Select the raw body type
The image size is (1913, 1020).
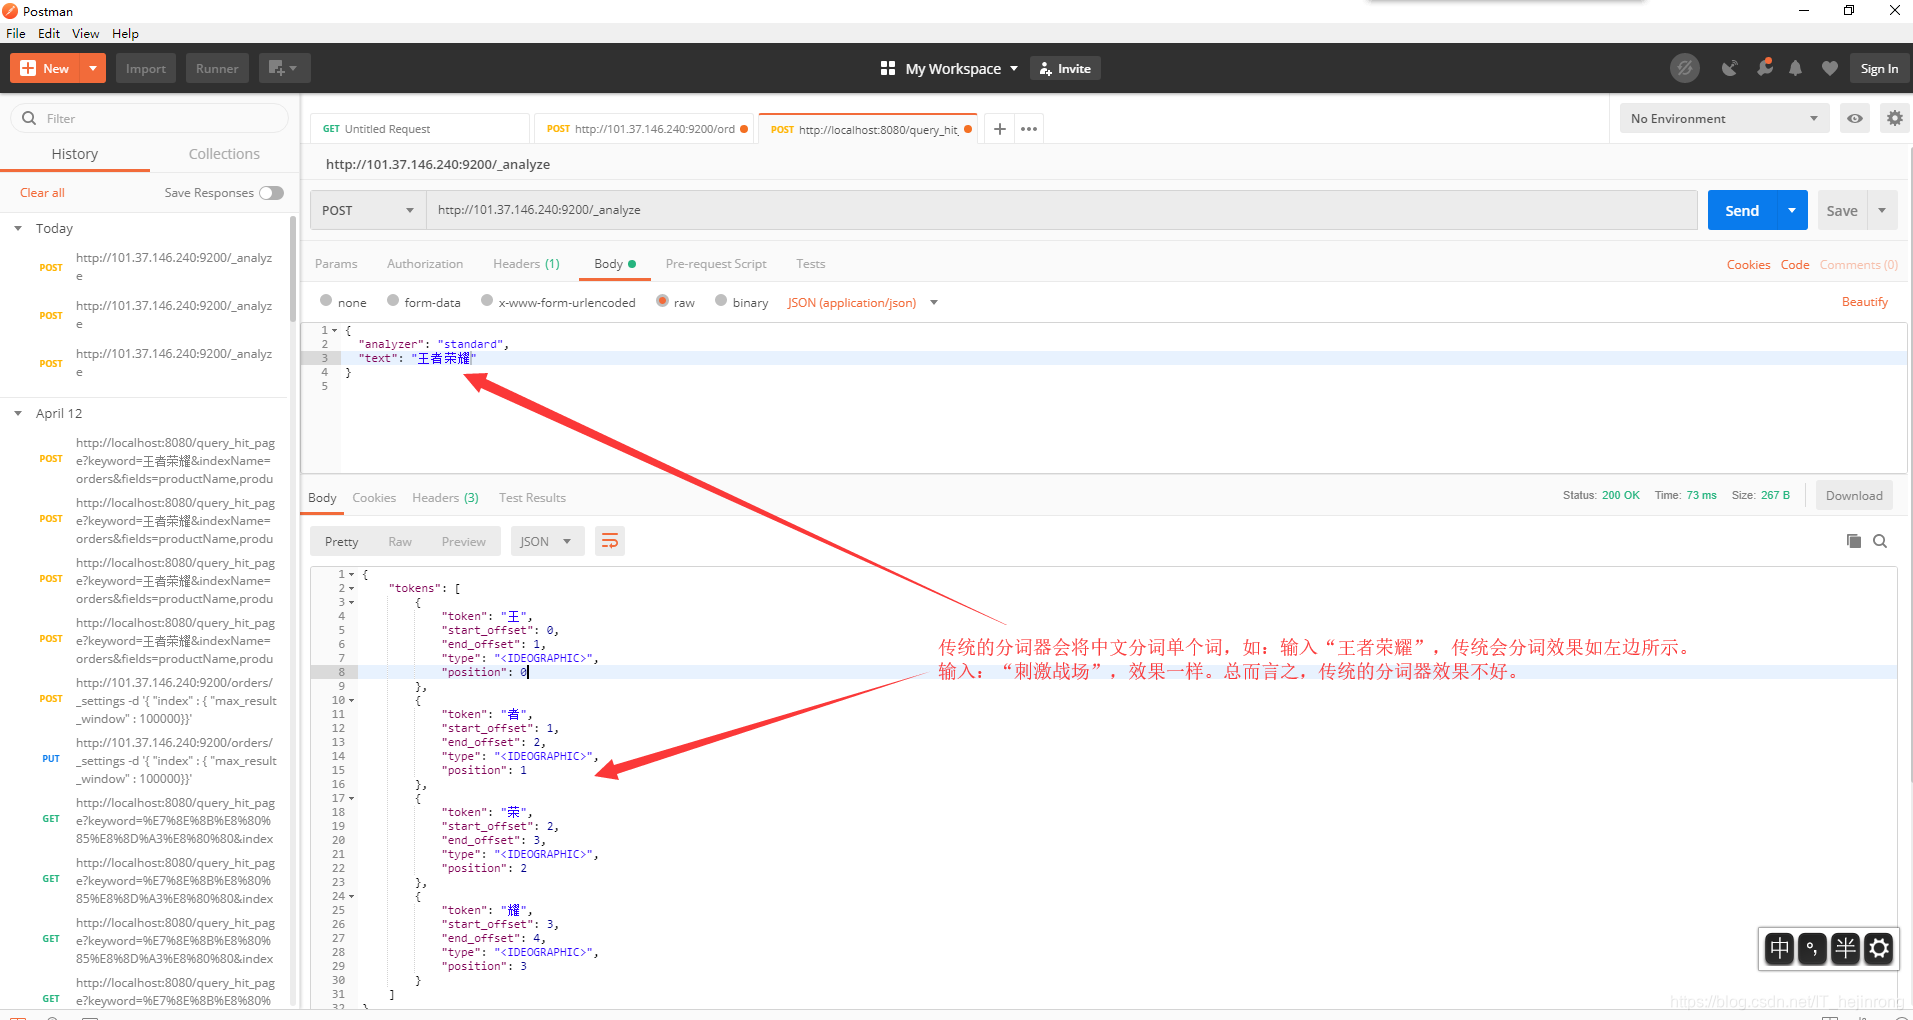point(662,300)
